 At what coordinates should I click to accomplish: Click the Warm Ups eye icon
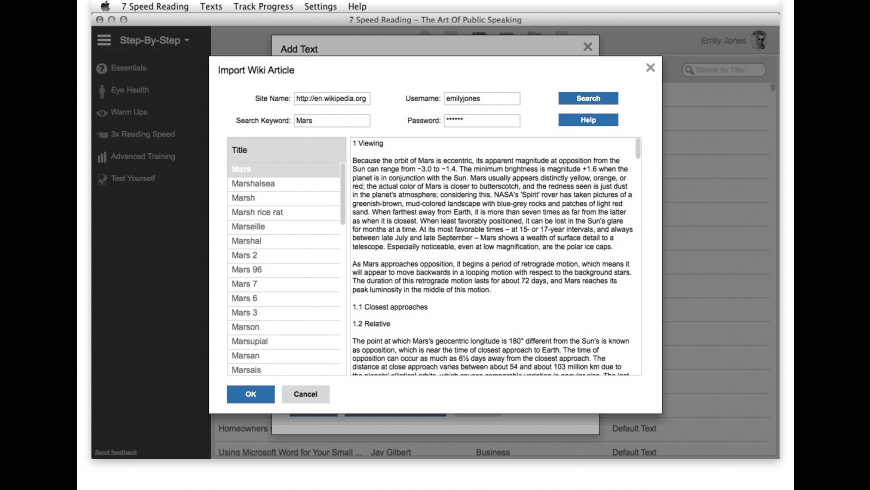point(102,113)
